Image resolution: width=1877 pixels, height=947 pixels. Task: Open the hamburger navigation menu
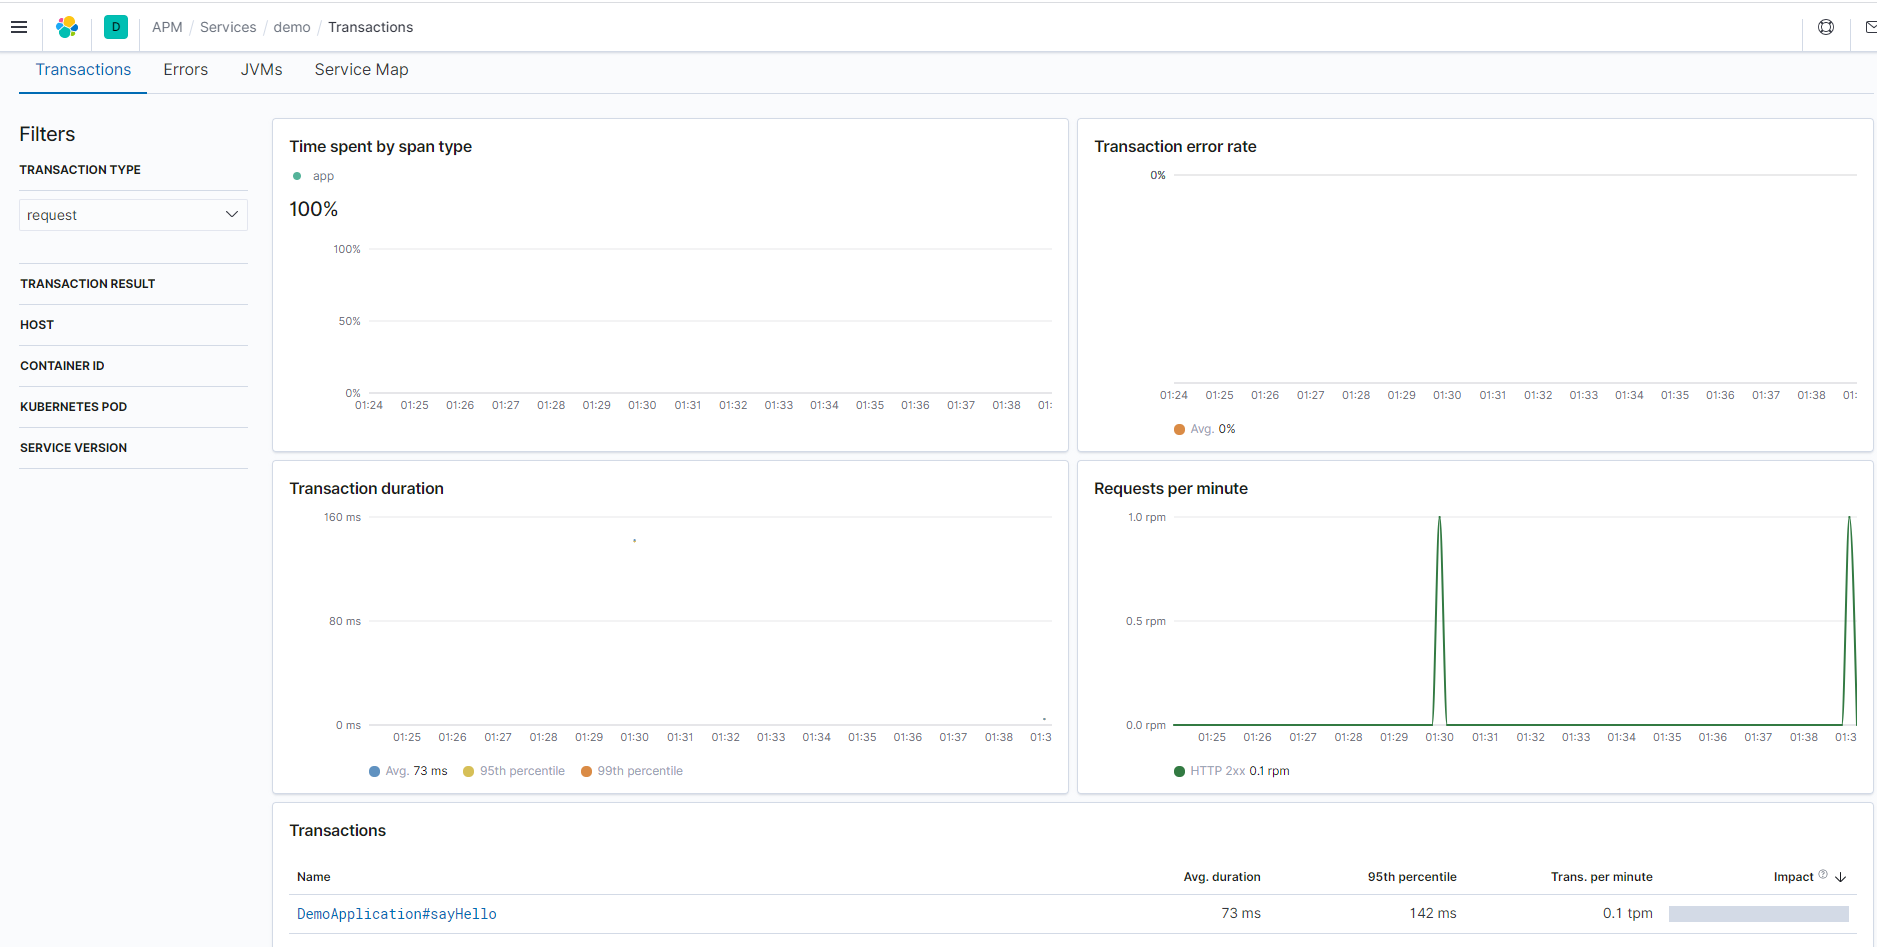tap(19, 27)
